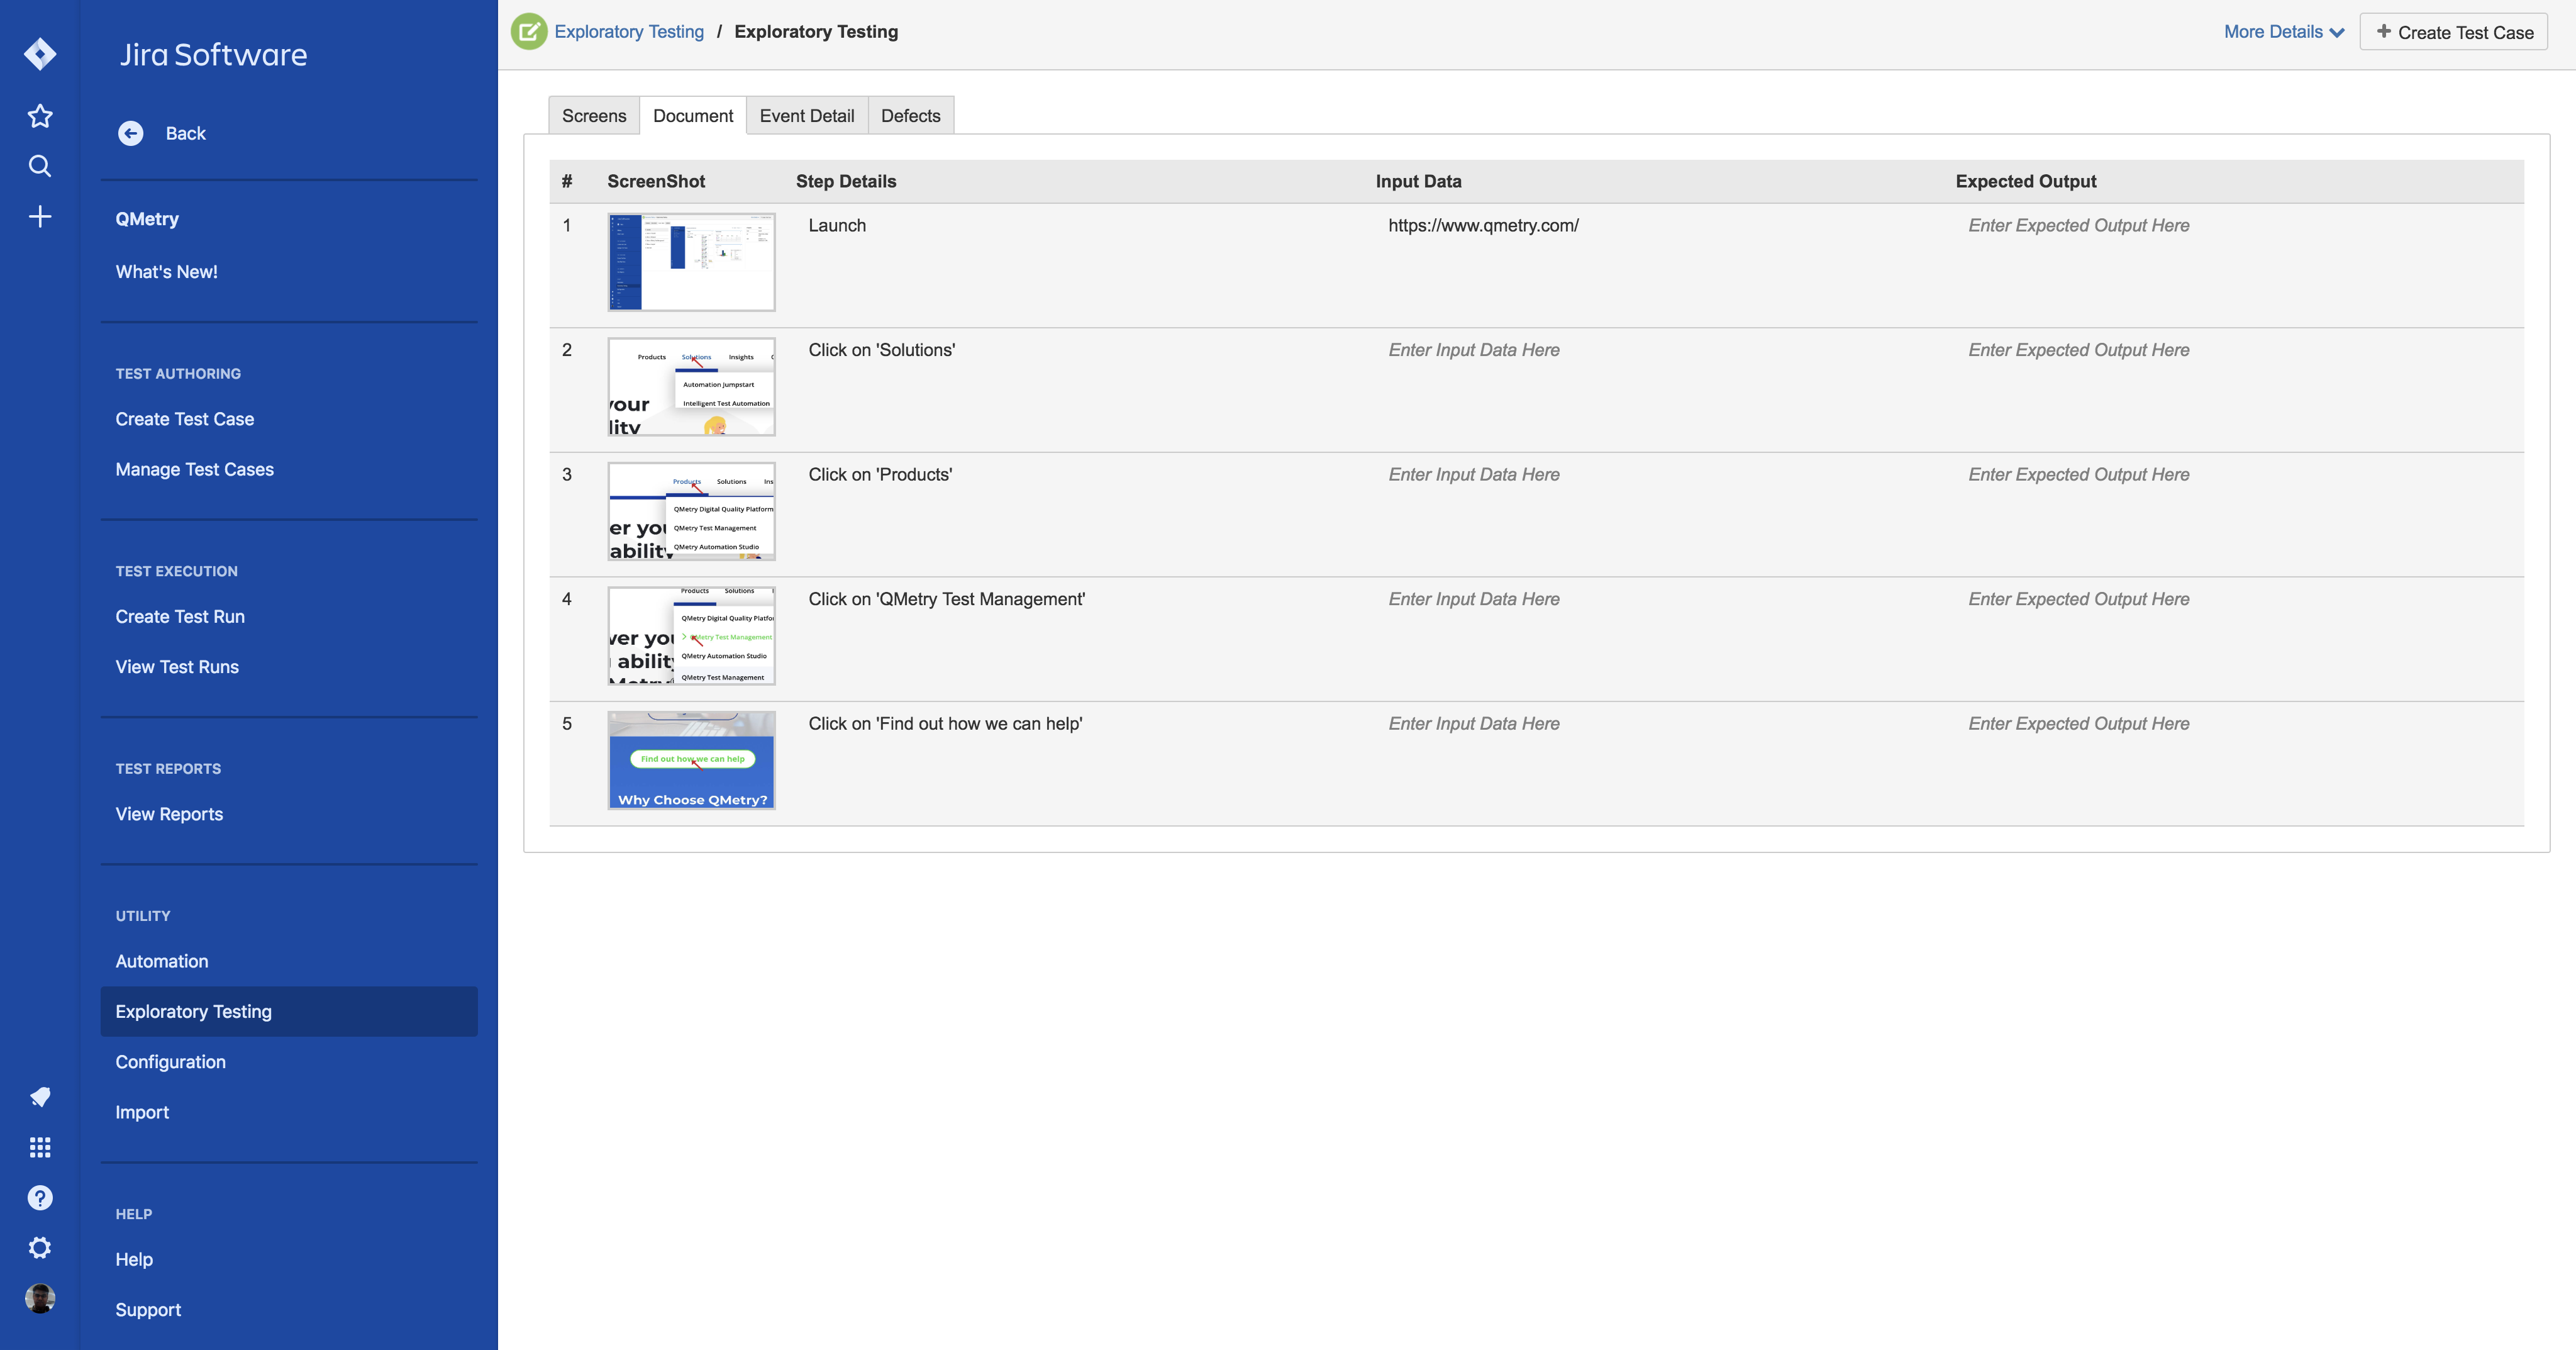Go to Automation under Utility
Image resolution: width=2576 pixels, height=1350 pixels.
coord(162,961)
